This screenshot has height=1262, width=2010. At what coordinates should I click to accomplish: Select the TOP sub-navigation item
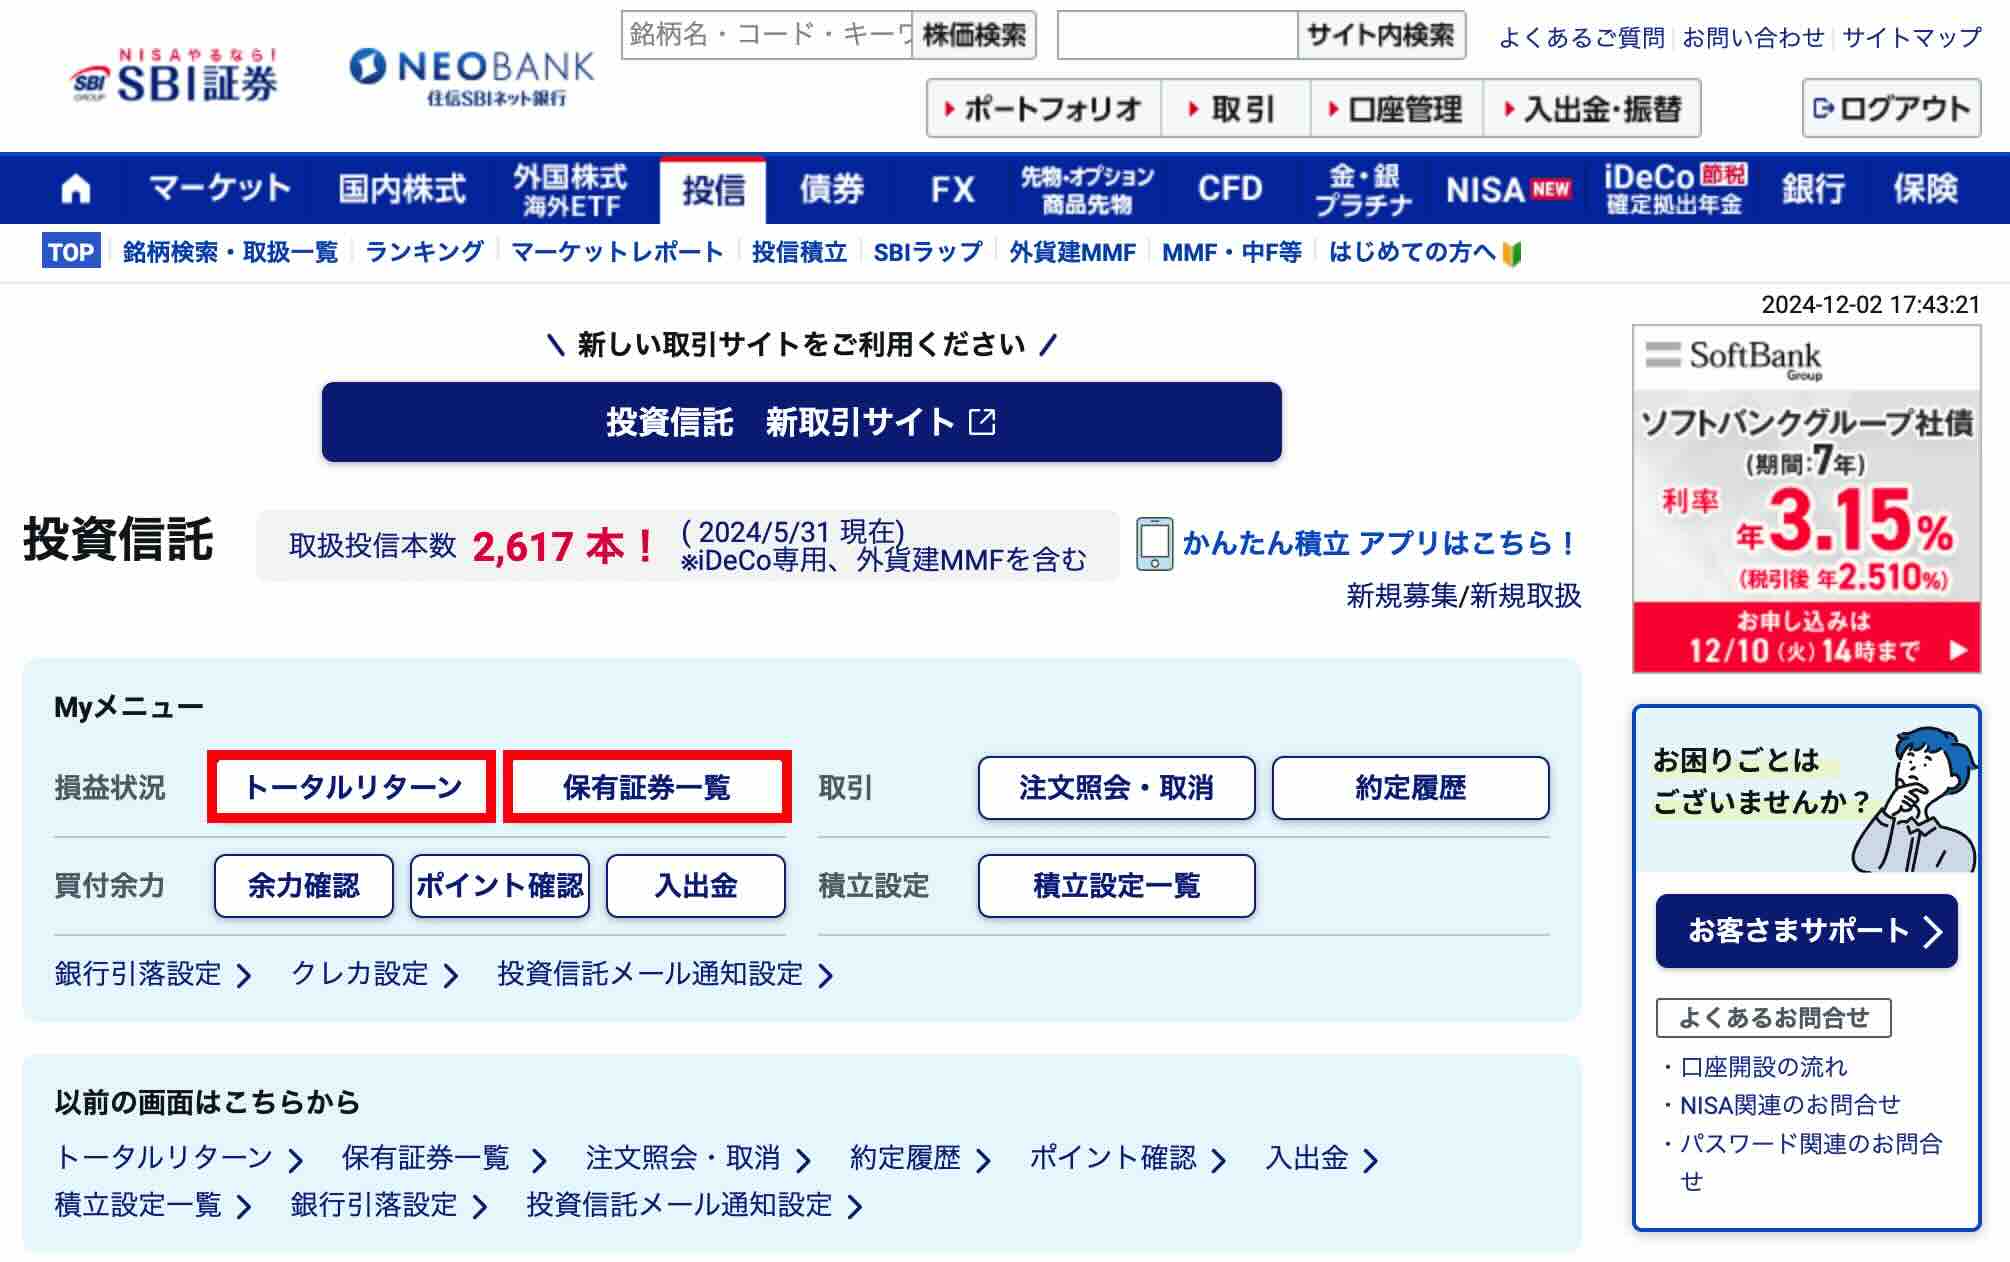[71, 252]
